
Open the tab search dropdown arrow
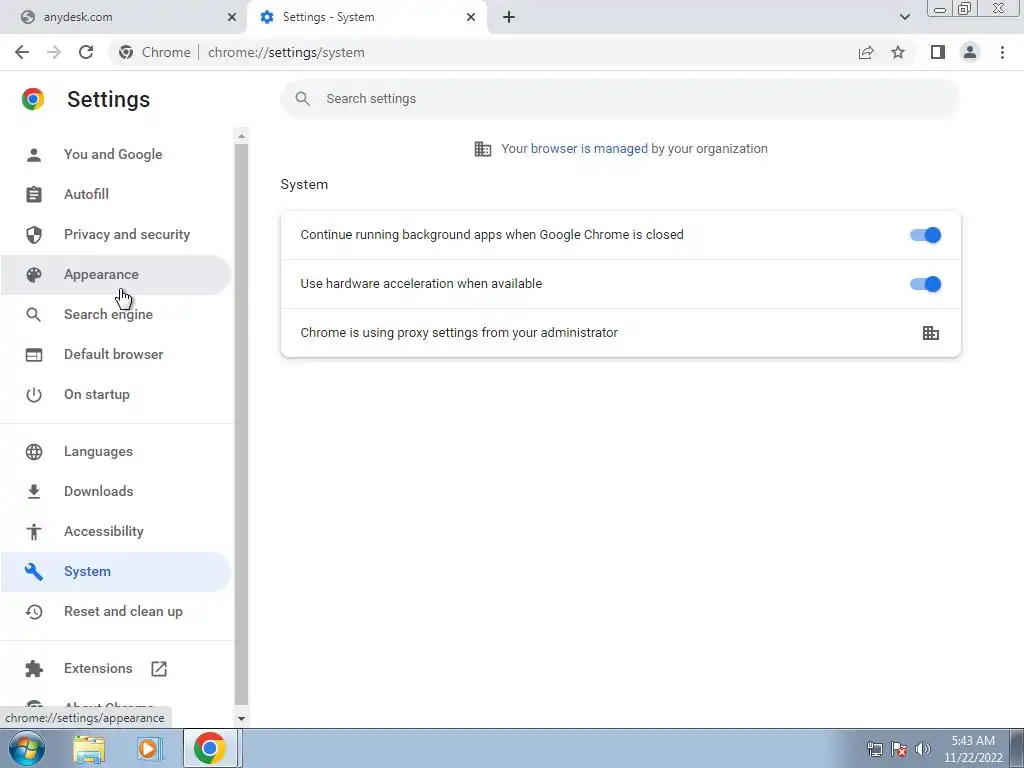(x=904, y=17)
